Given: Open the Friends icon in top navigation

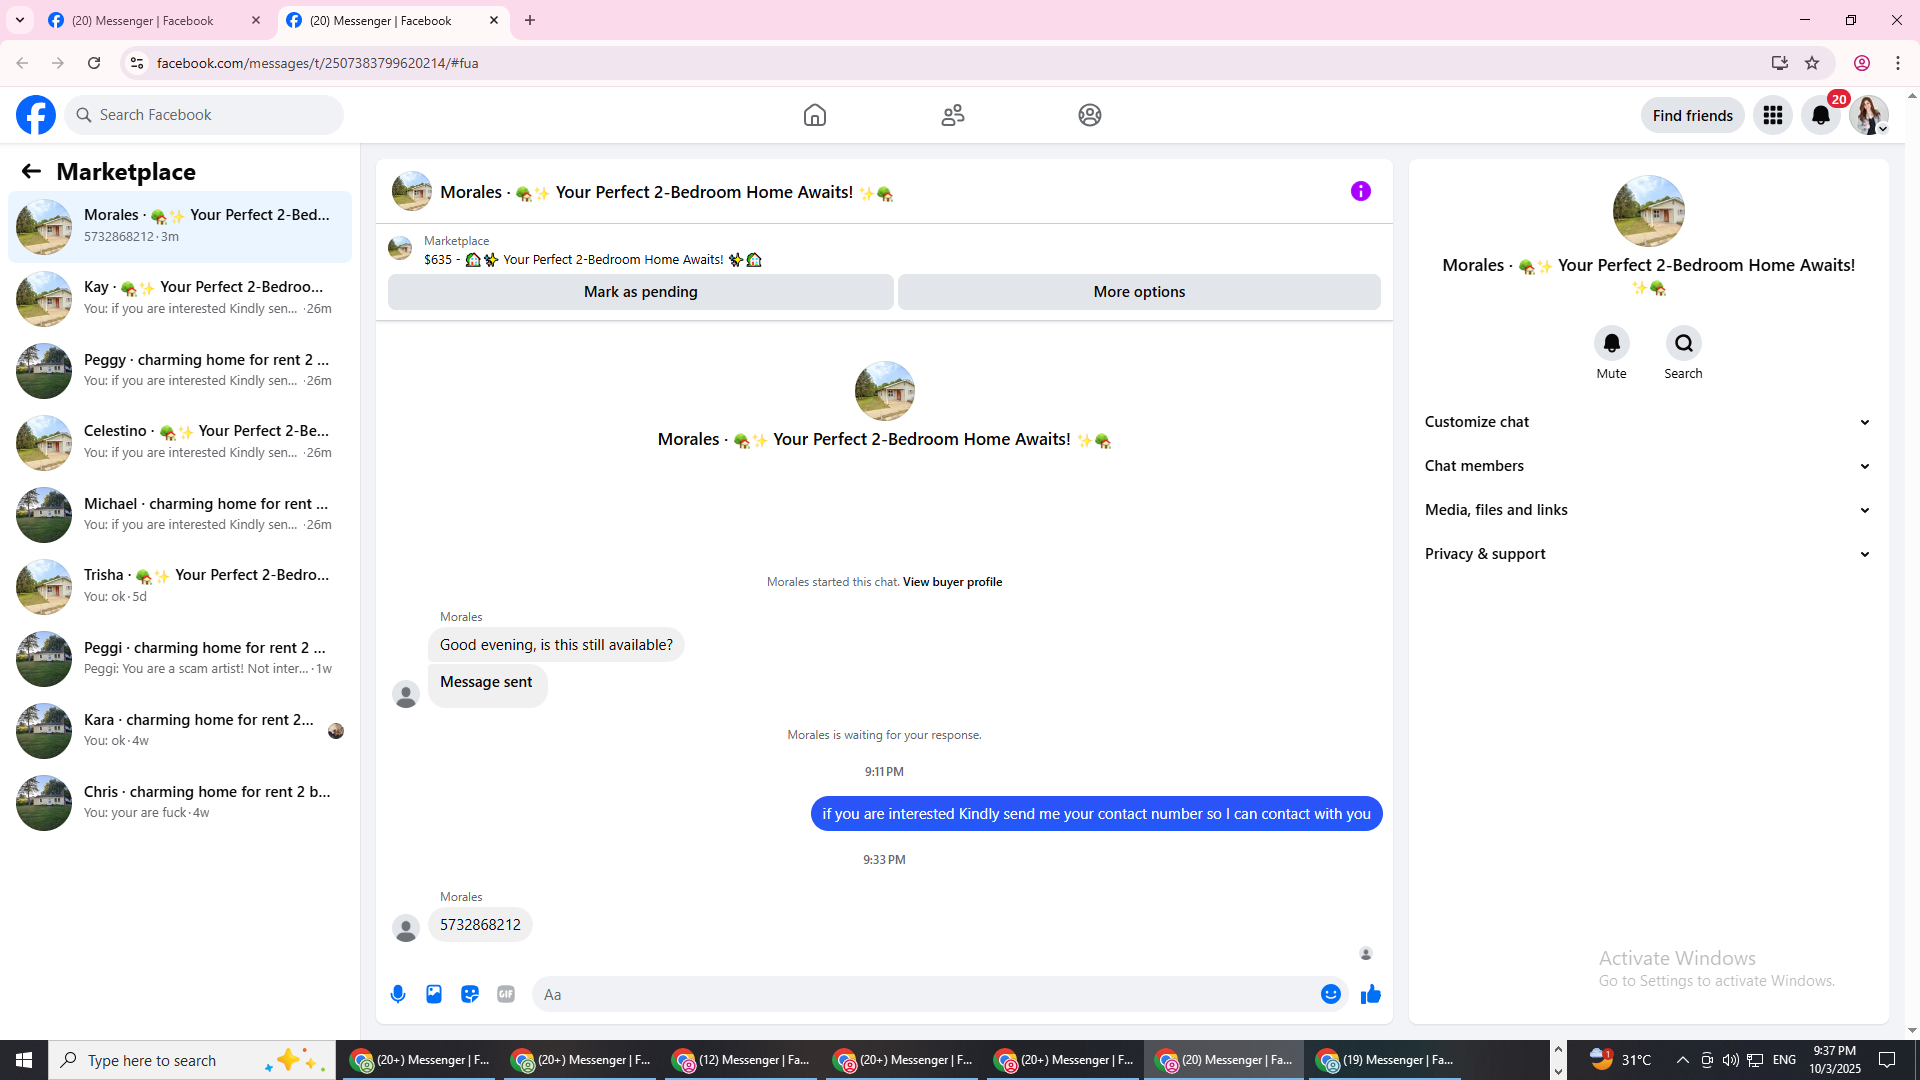Looking at the screenshot, I should 953,115.
